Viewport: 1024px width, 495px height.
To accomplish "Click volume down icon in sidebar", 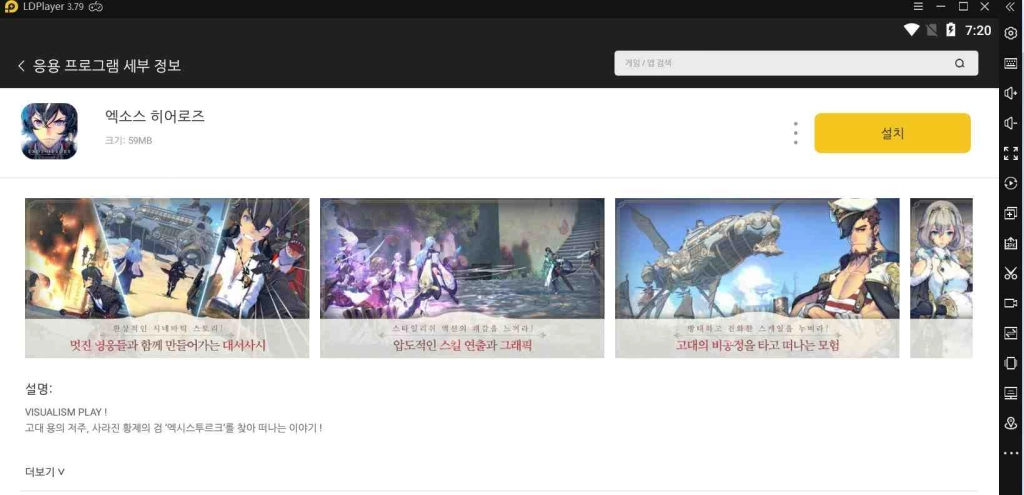I will click(x=1010, y=123).
